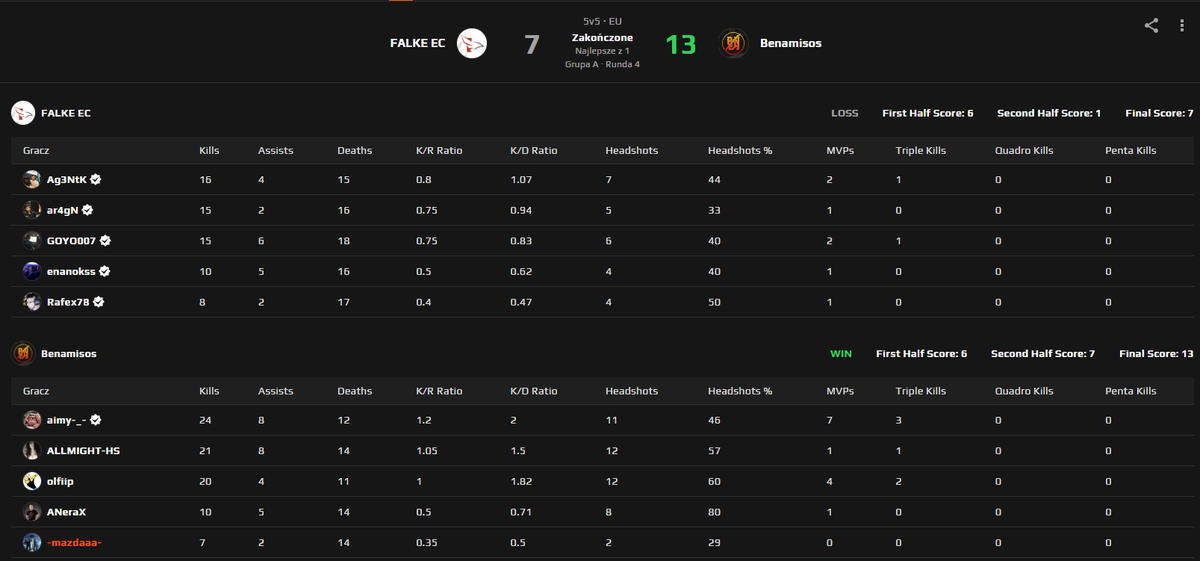Open ar4gN player avatar
The image size is (1200, 561).
(x=32, y=210)
